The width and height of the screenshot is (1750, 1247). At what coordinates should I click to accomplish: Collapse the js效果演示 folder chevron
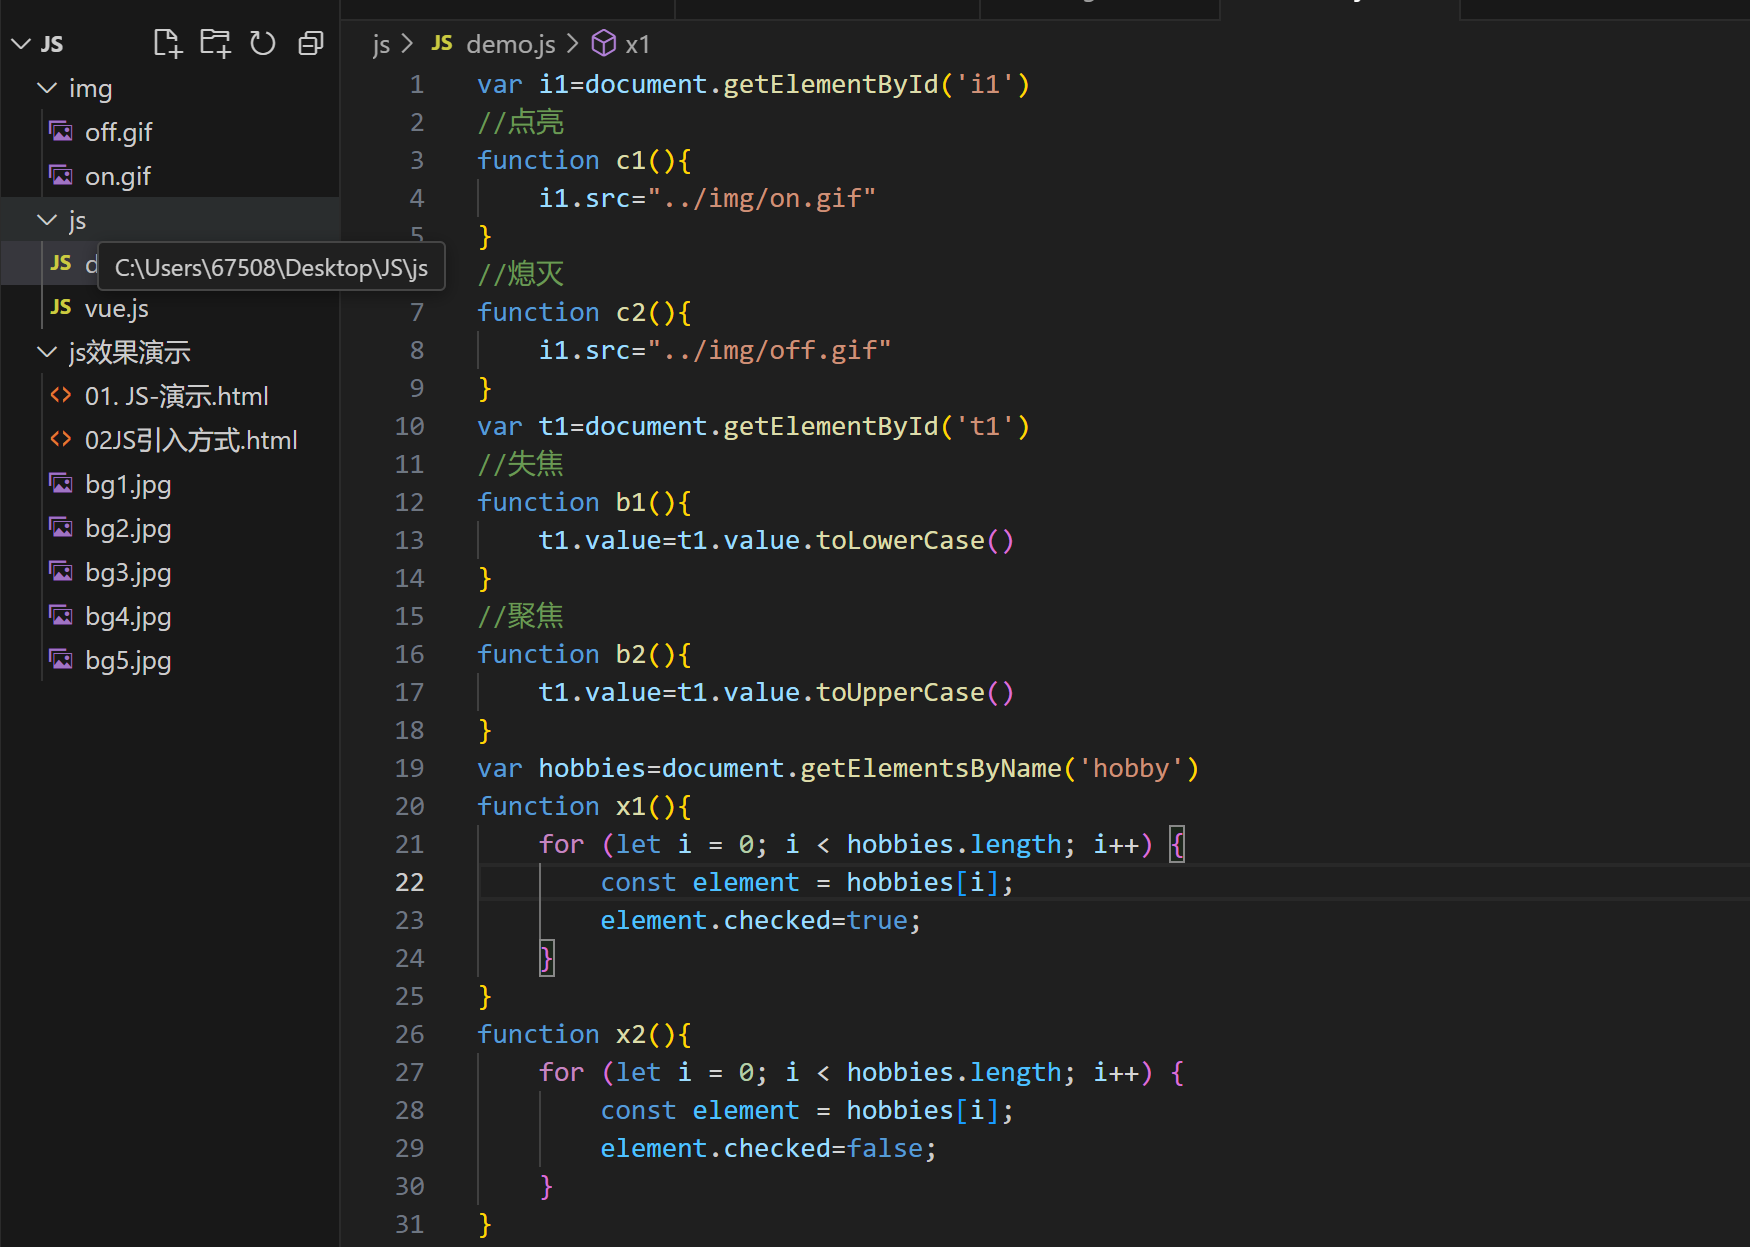[47, 352]
